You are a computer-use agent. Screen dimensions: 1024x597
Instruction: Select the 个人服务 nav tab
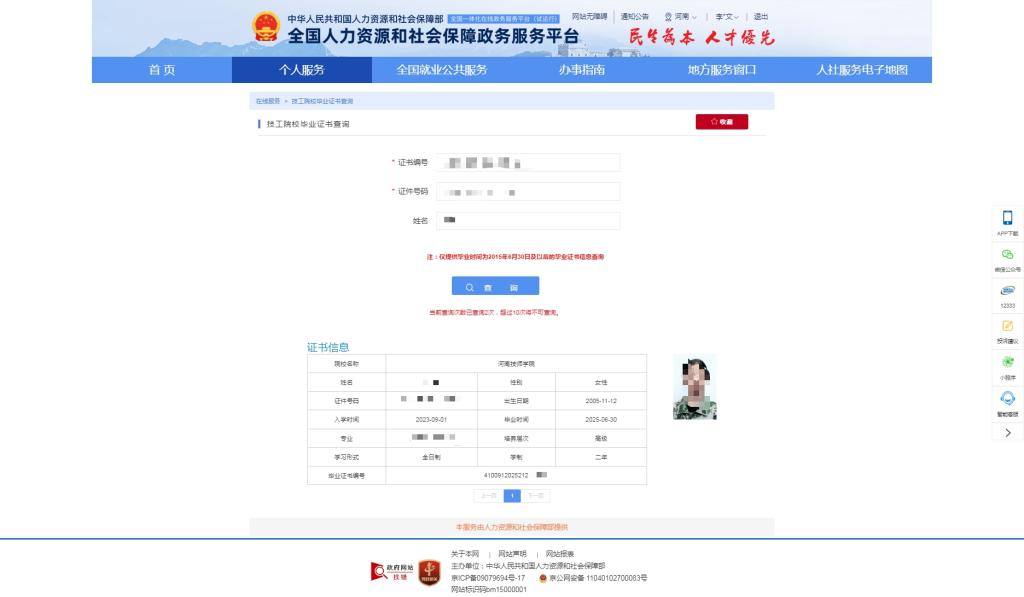click(302, 70)
